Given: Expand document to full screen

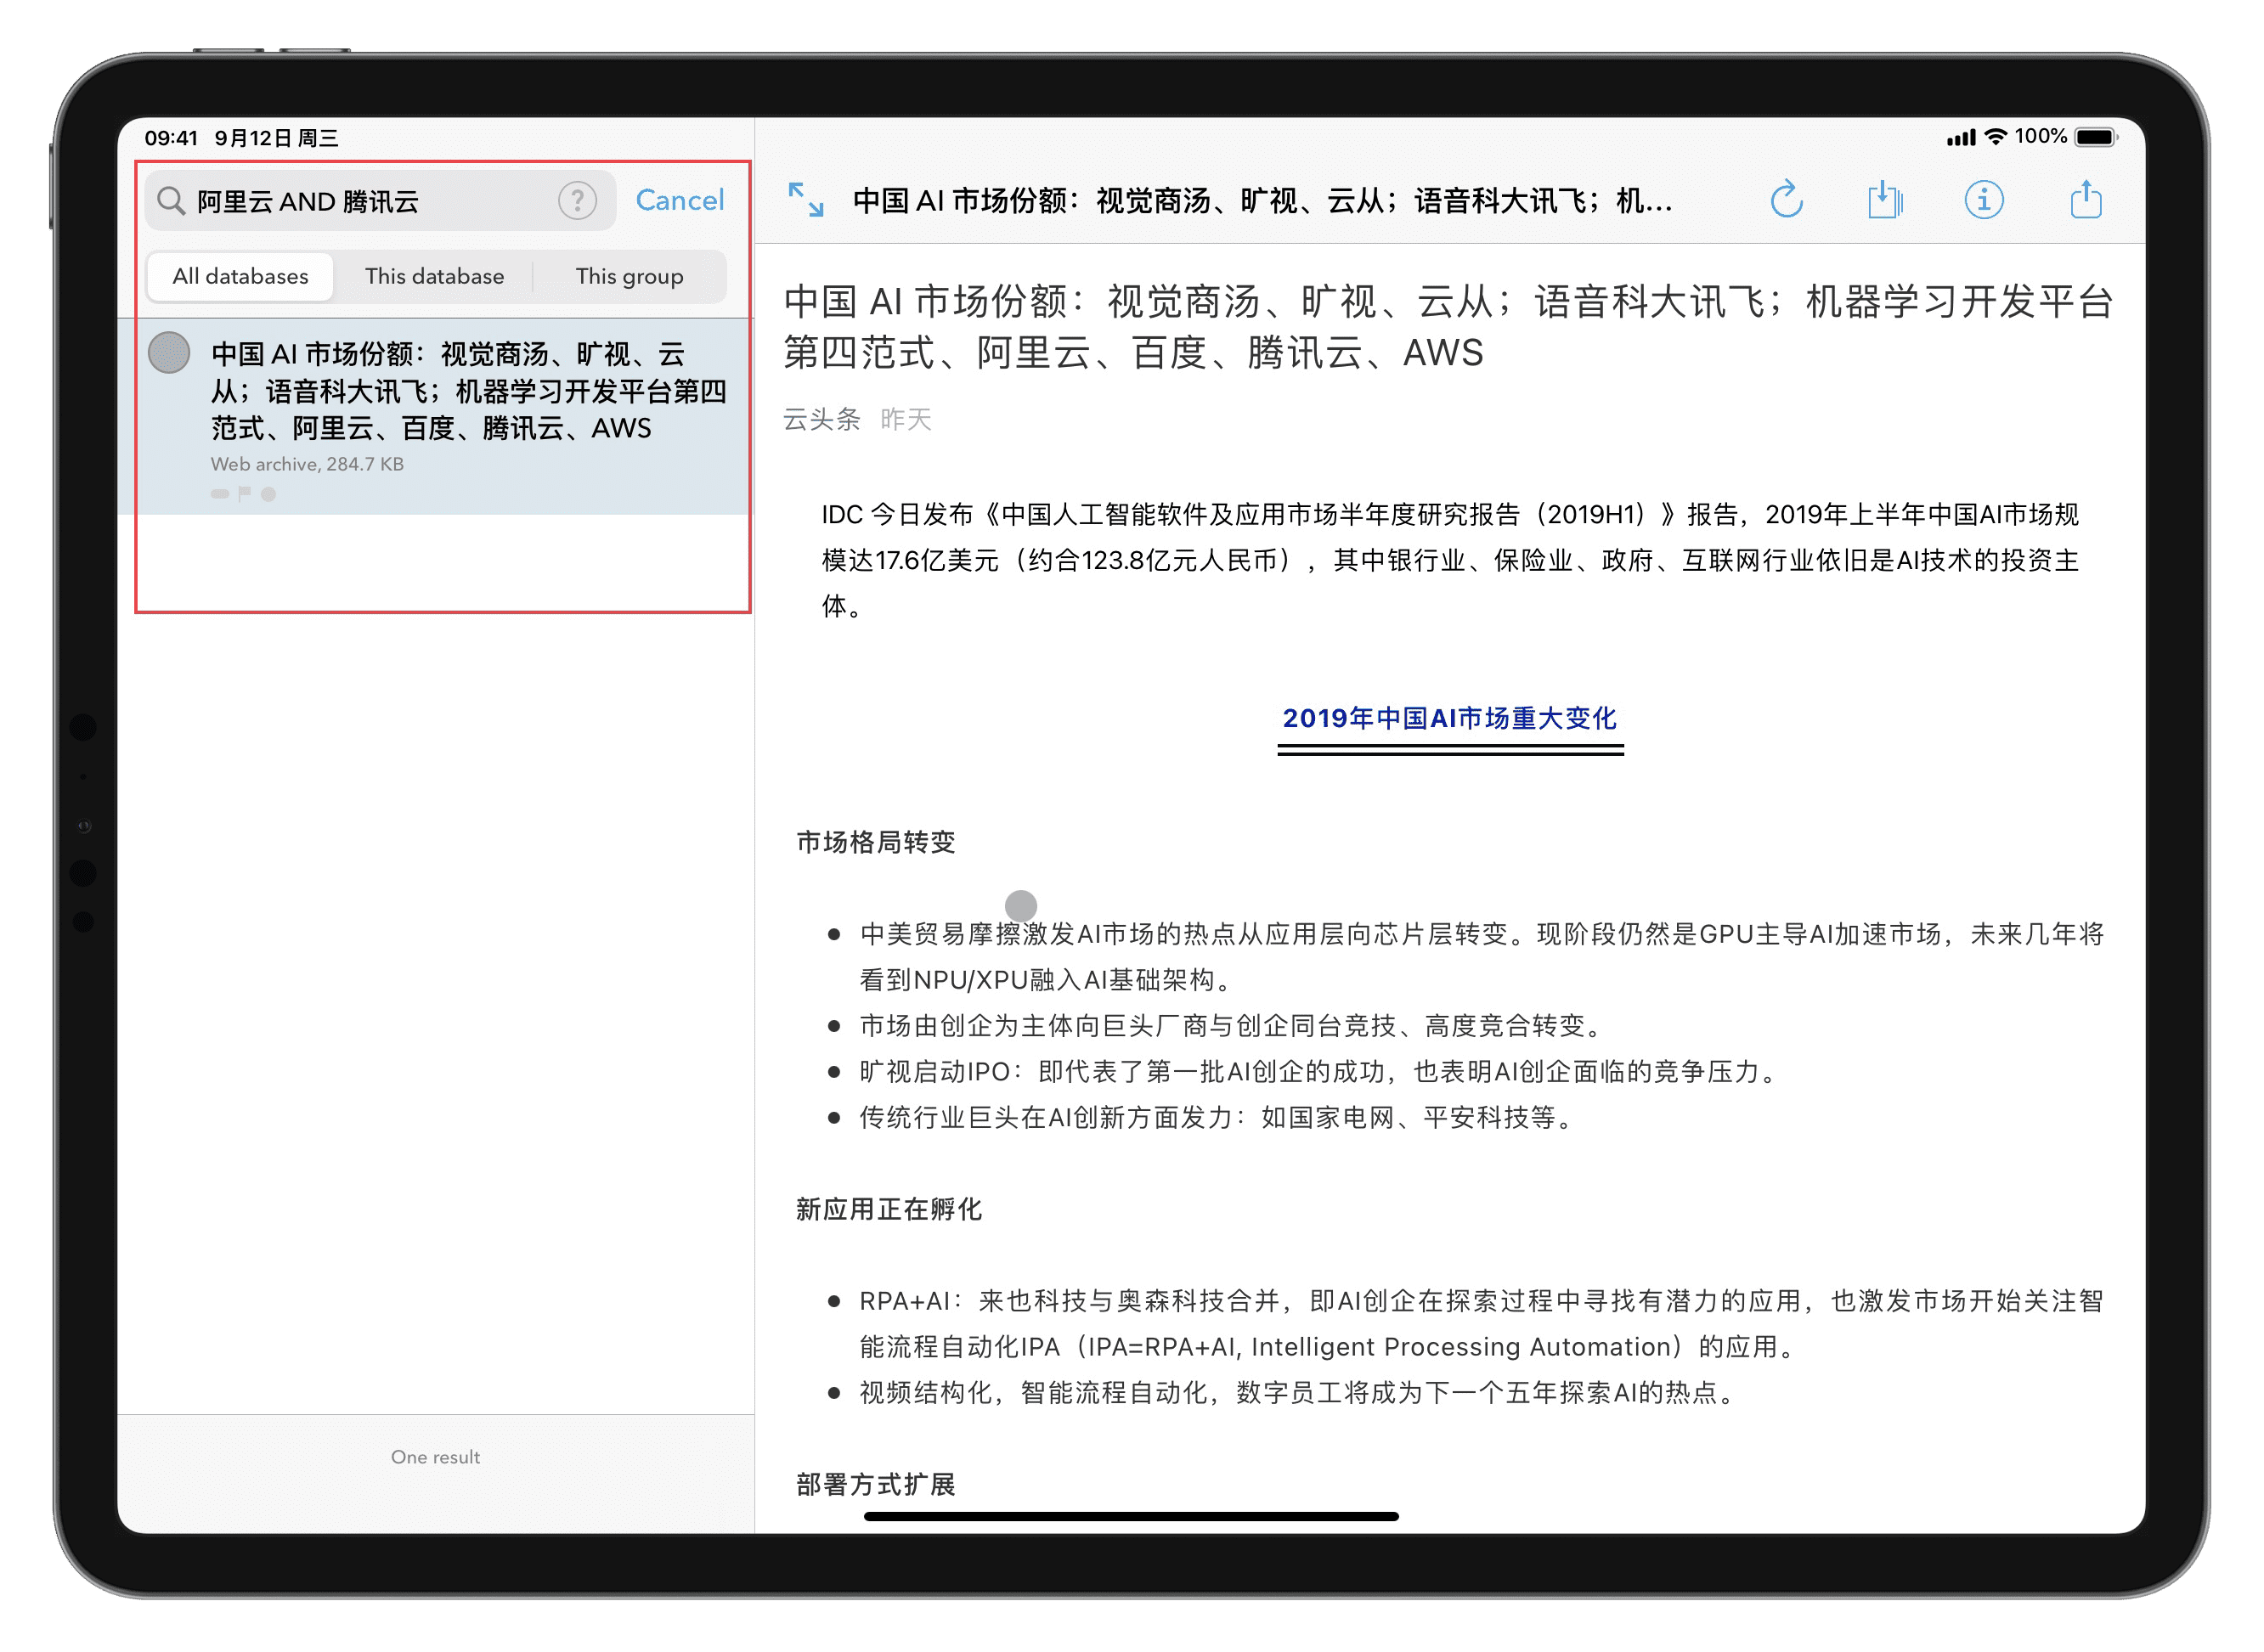Looking at the screenshot, I should (806, 200).
